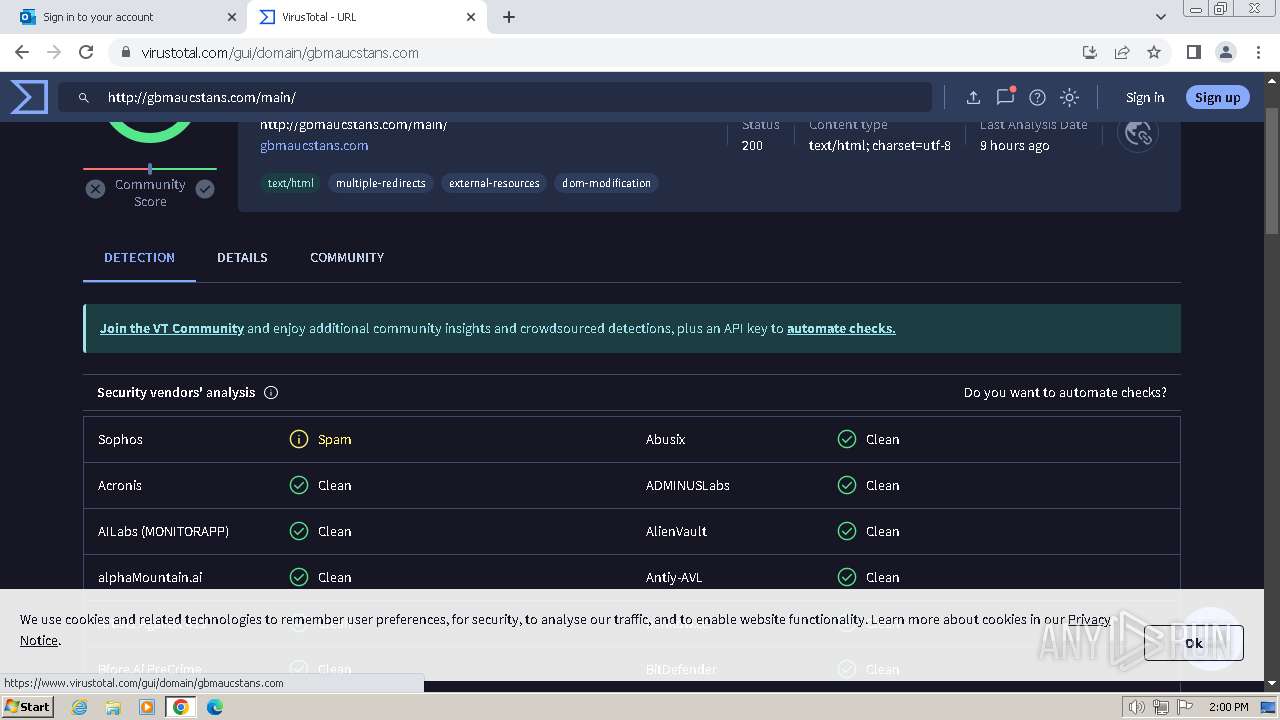Bookmark this page with the star icon
The image size is (1280, 720).
[x=1154, y=52]
